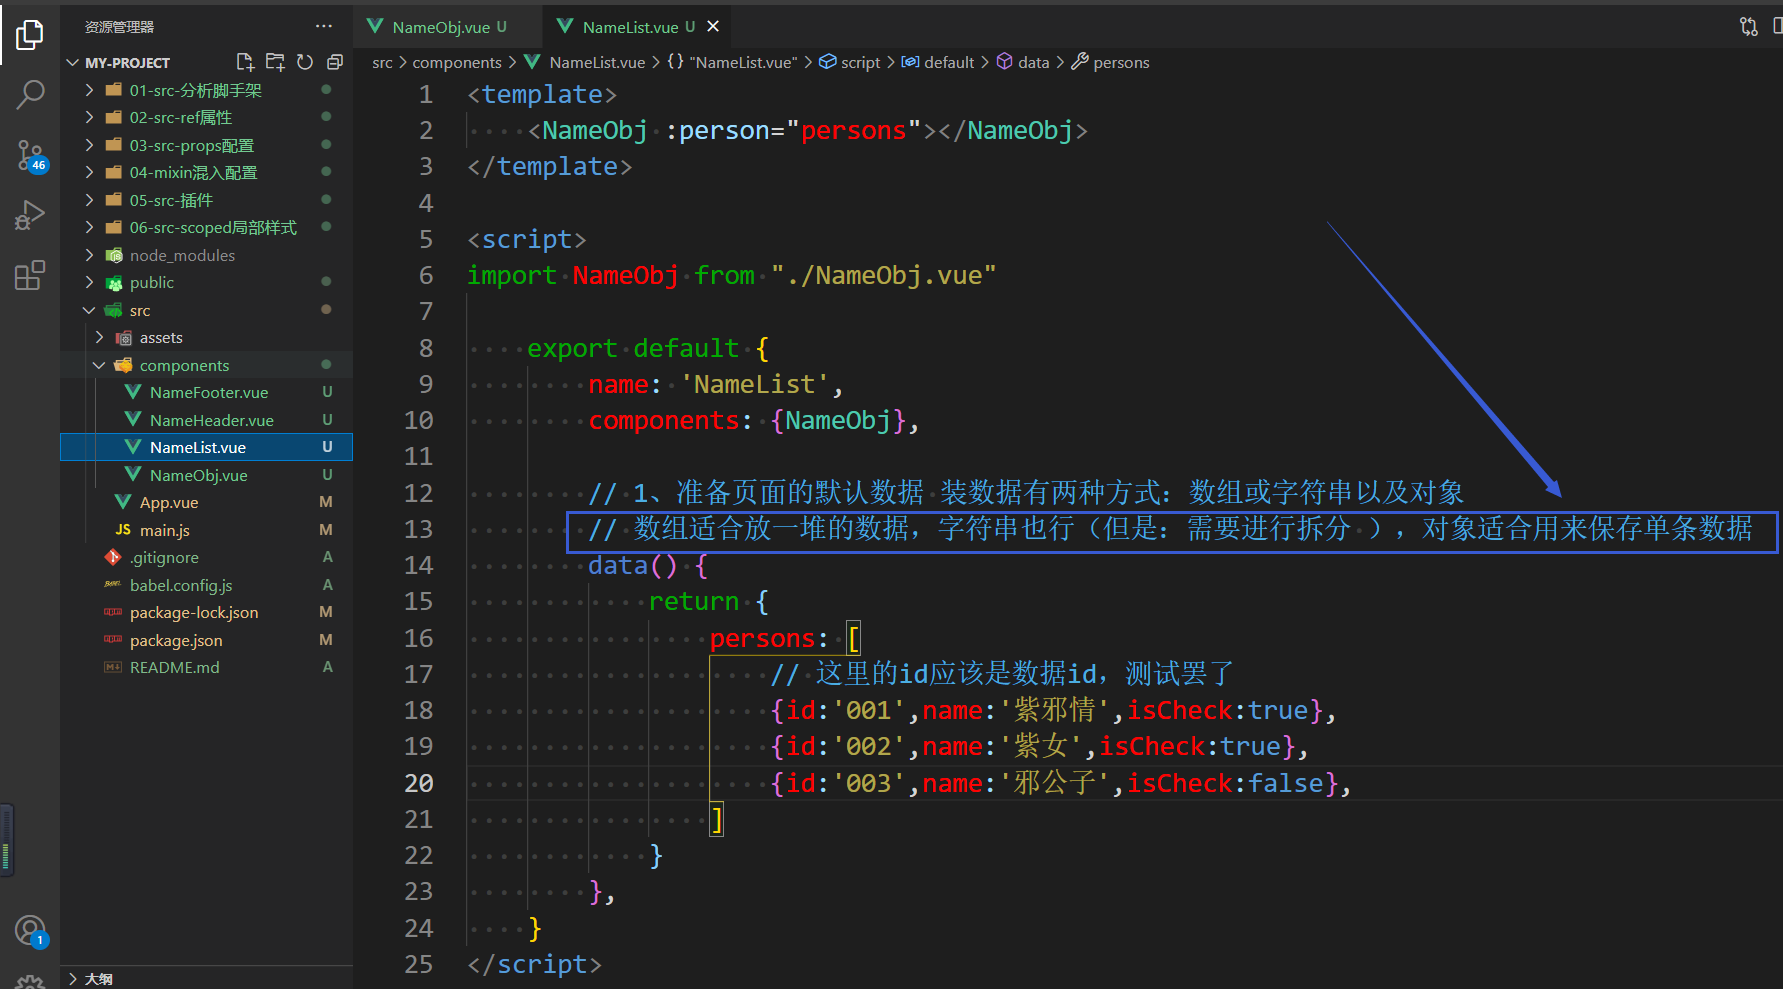
Task: Open .gitignore file
Action: coord(163,557)
